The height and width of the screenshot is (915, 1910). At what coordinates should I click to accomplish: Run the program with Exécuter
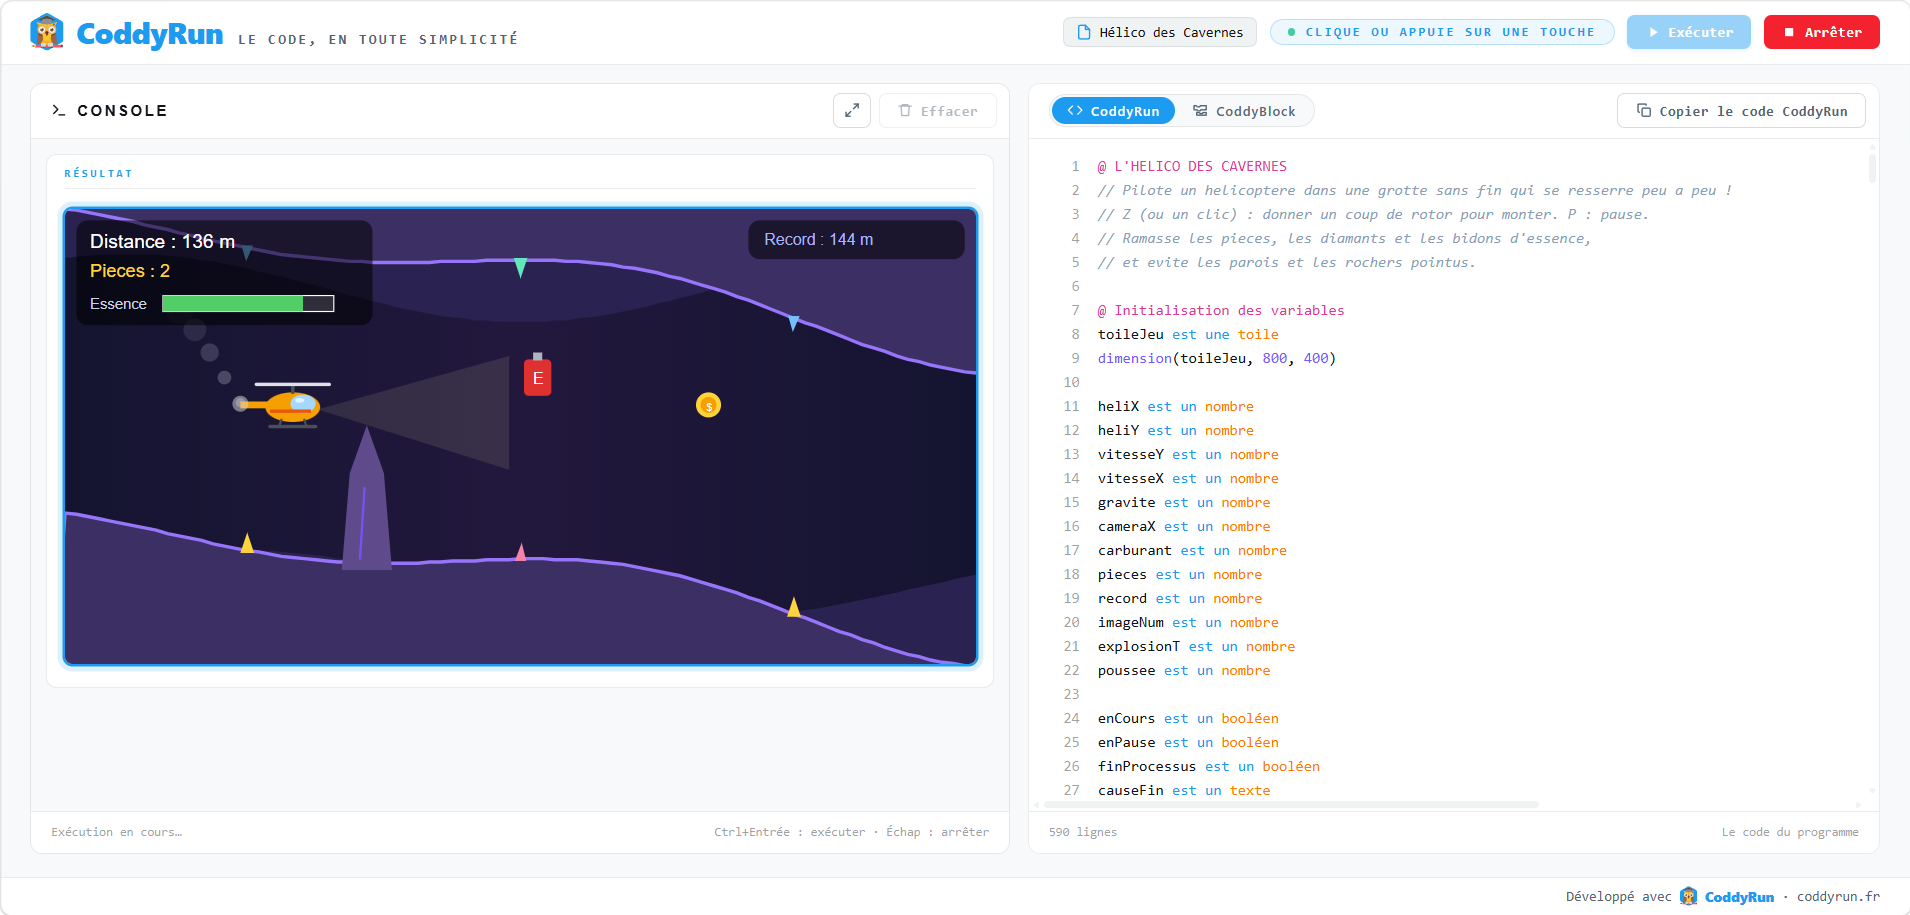pyautogui.click(x=1689, y=32)
